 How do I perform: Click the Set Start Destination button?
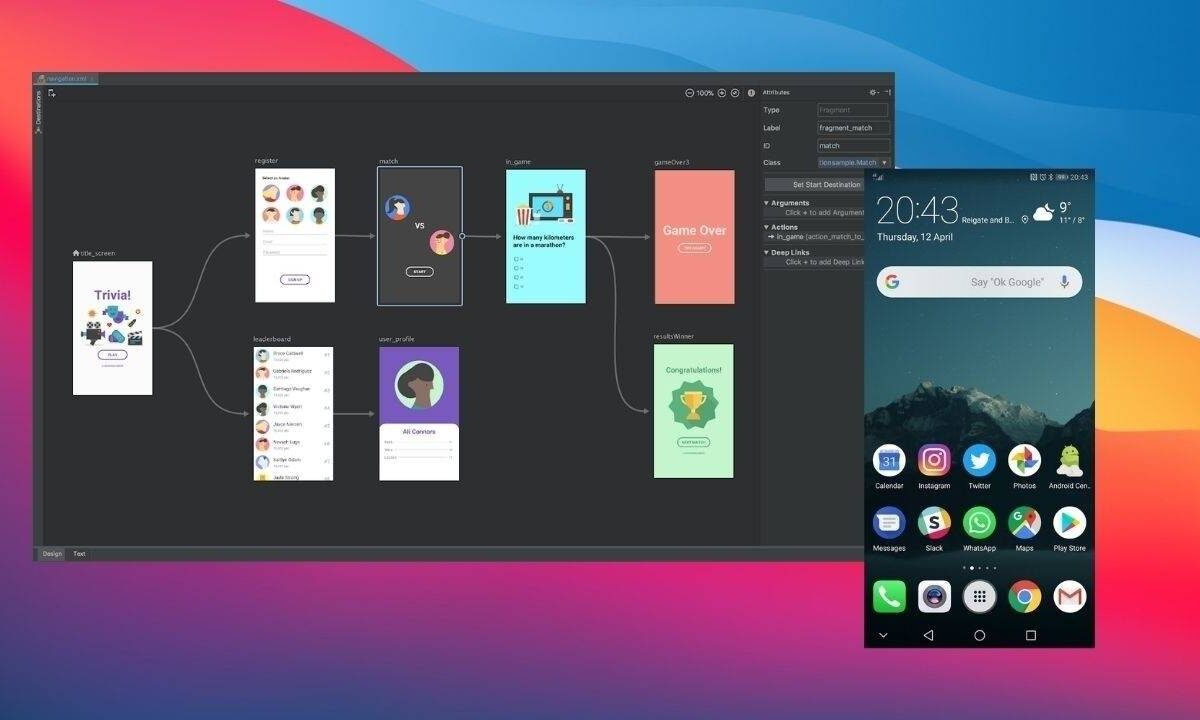pyautogui.click(x=826, y=184)
